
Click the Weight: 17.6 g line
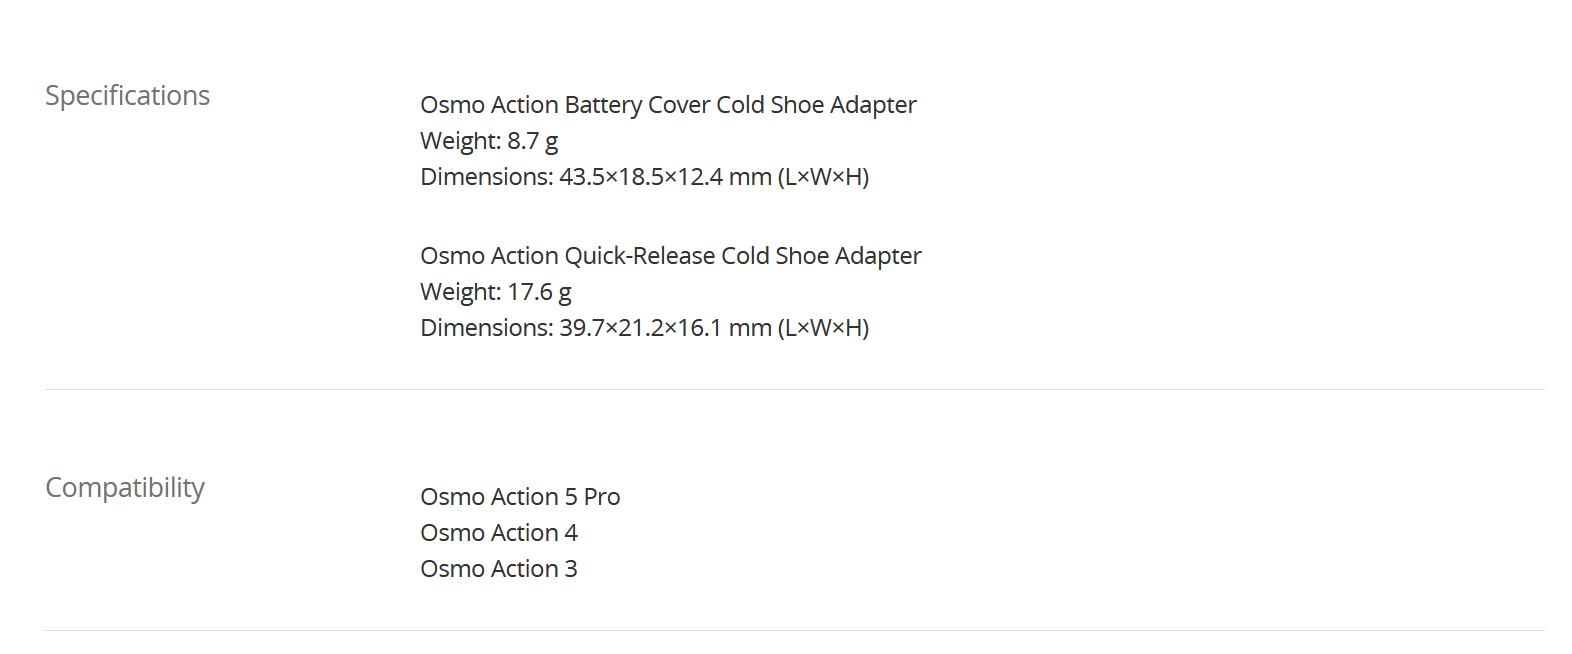[496, 292]
